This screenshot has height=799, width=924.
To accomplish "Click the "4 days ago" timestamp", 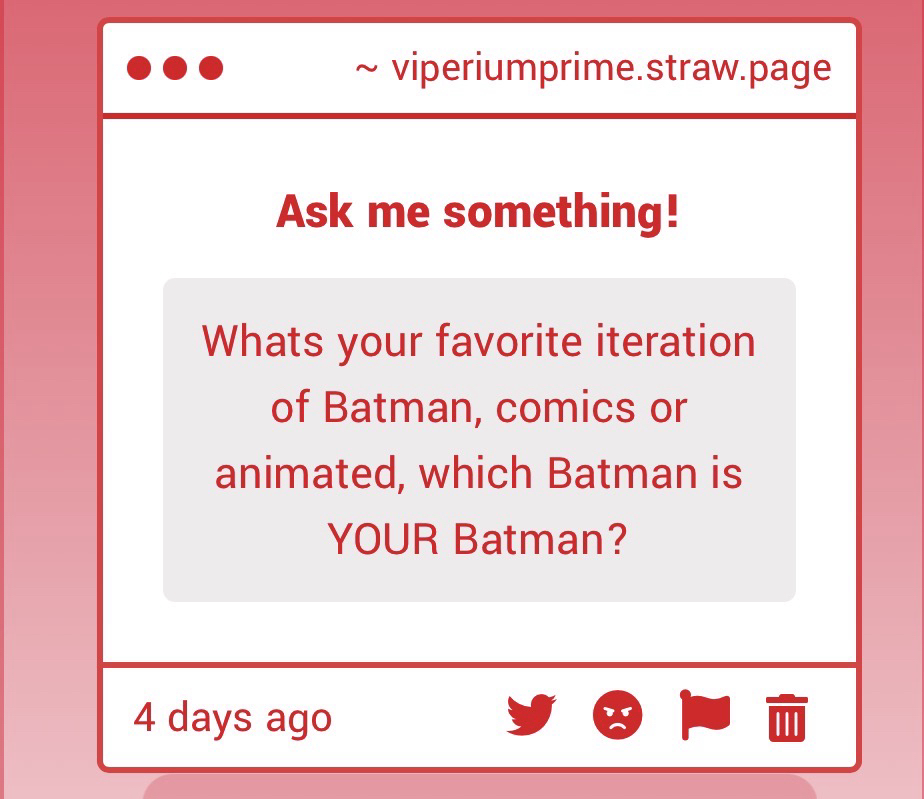I will click(232, 718).
